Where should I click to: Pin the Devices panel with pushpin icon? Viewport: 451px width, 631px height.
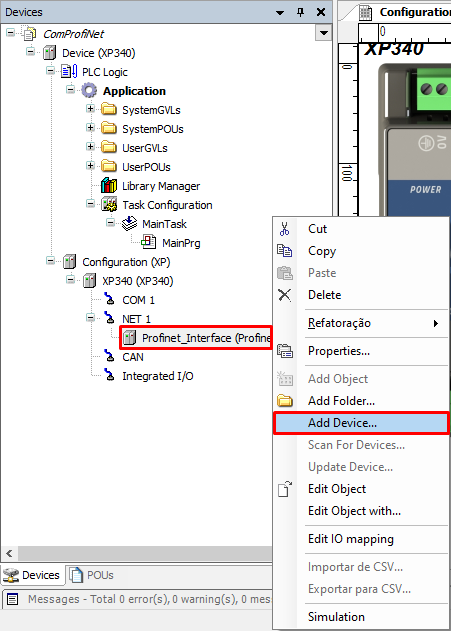pos(300,12)
